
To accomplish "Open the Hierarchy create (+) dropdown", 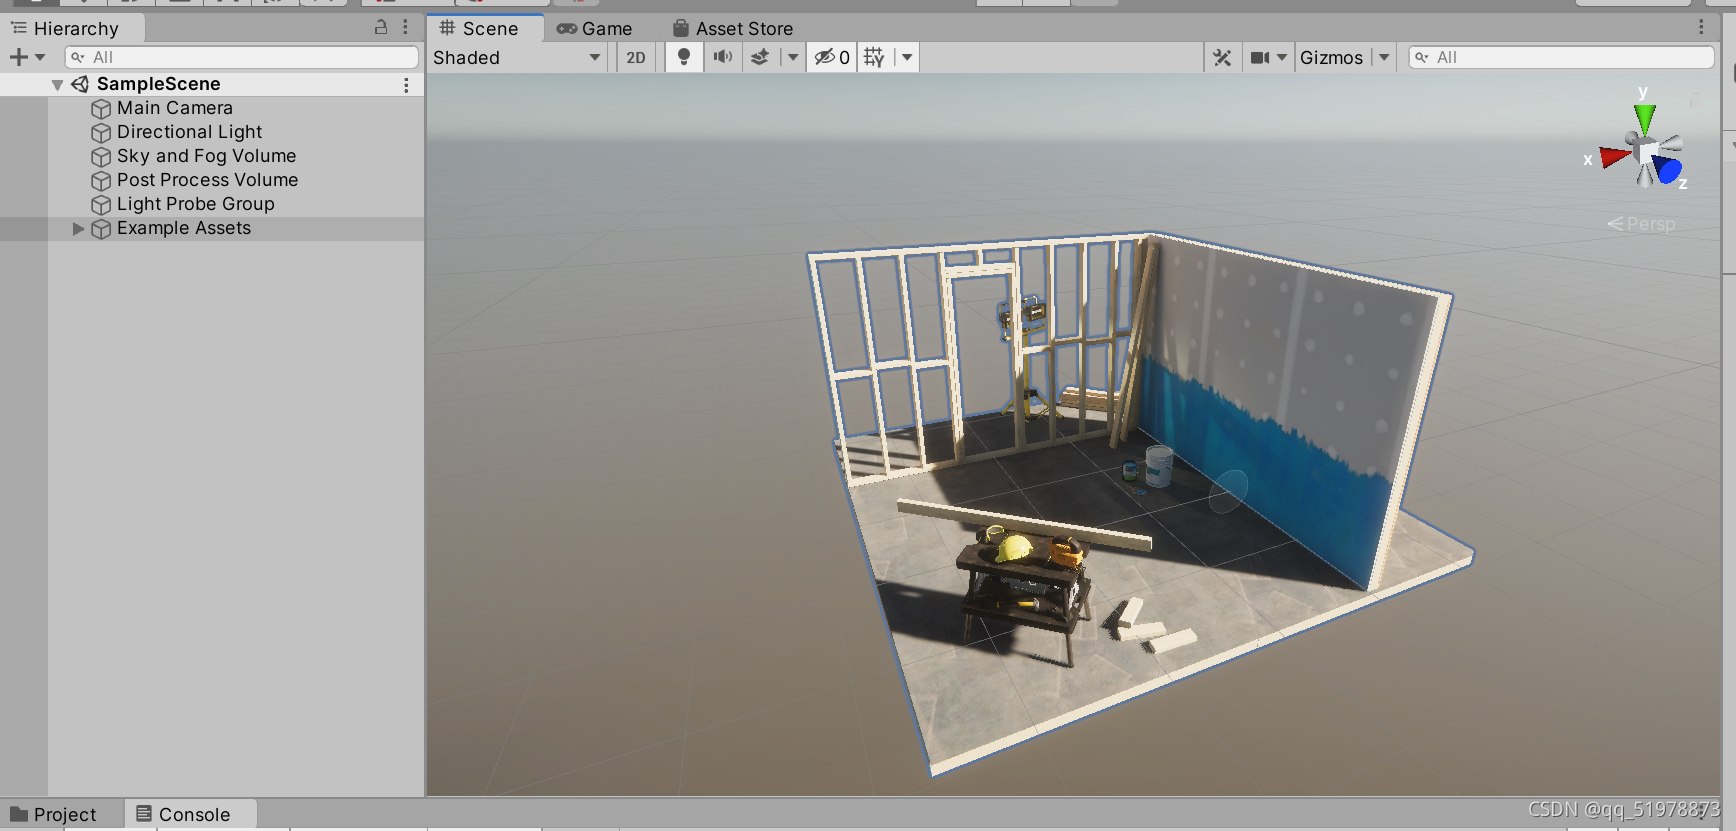I will (27, 57).
